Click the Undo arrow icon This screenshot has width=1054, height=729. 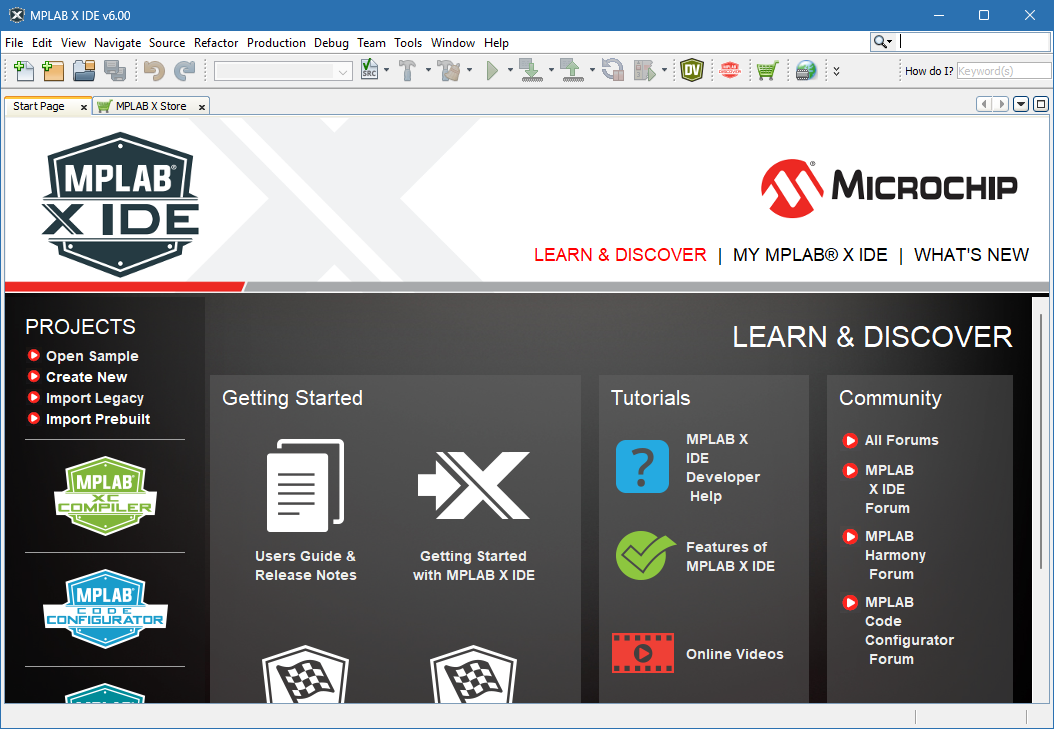(154, 71)
